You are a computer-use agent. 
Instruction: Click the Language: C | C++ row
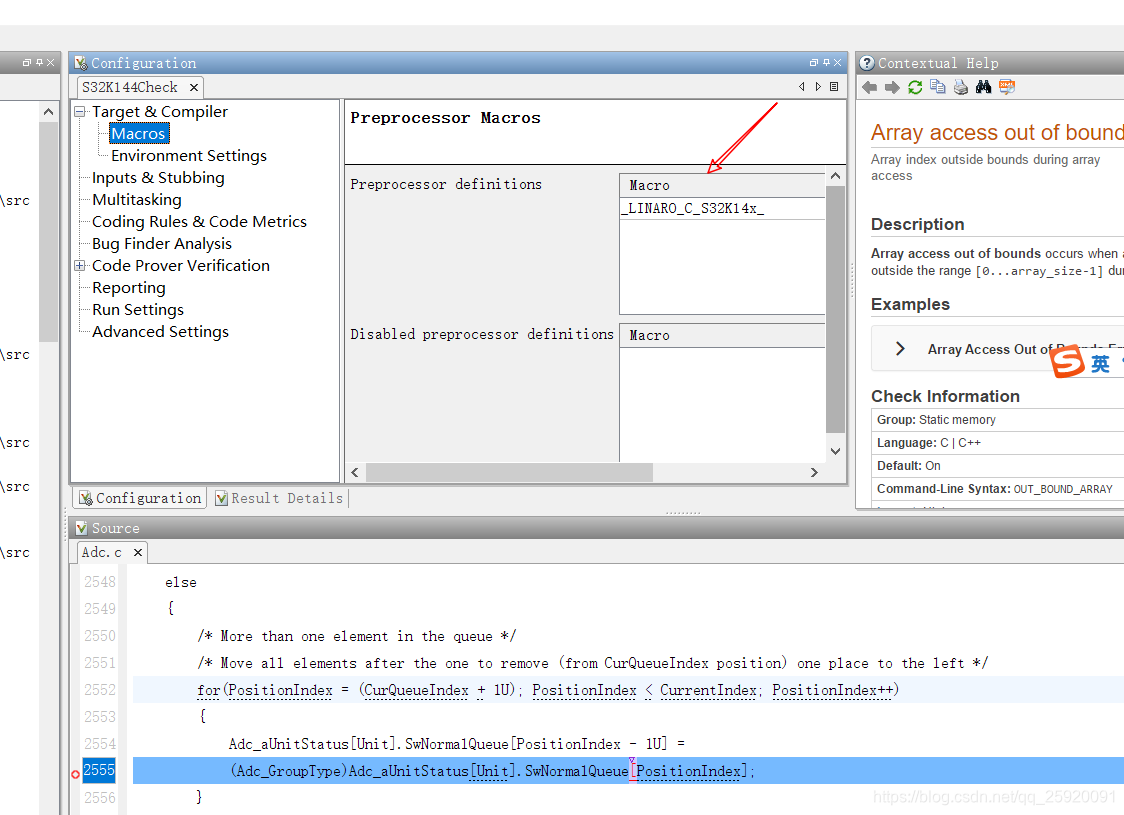(998, 443)
